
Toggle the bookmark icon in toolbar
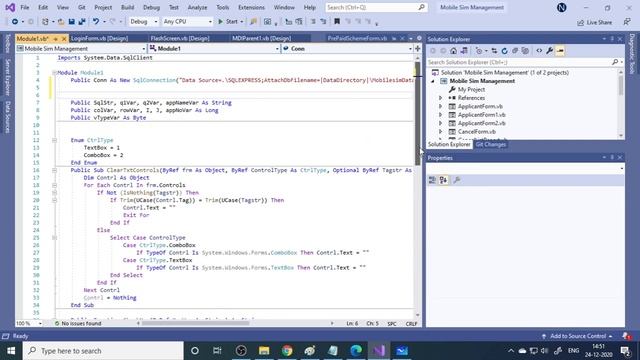337,22
